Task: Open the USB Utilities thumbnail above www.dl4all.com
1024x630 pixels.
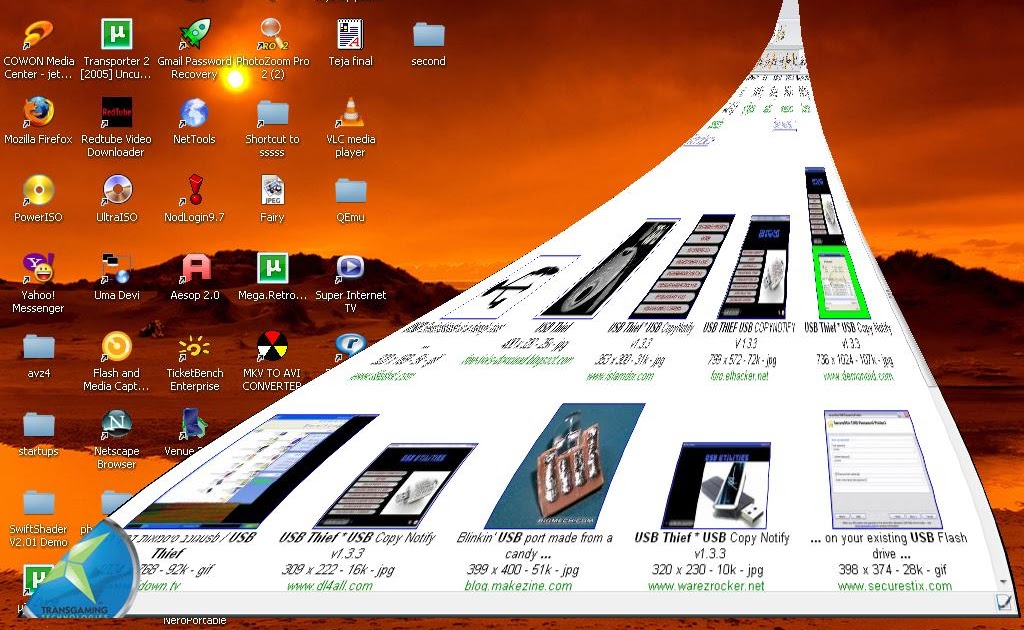Action: tap(396, 485)
